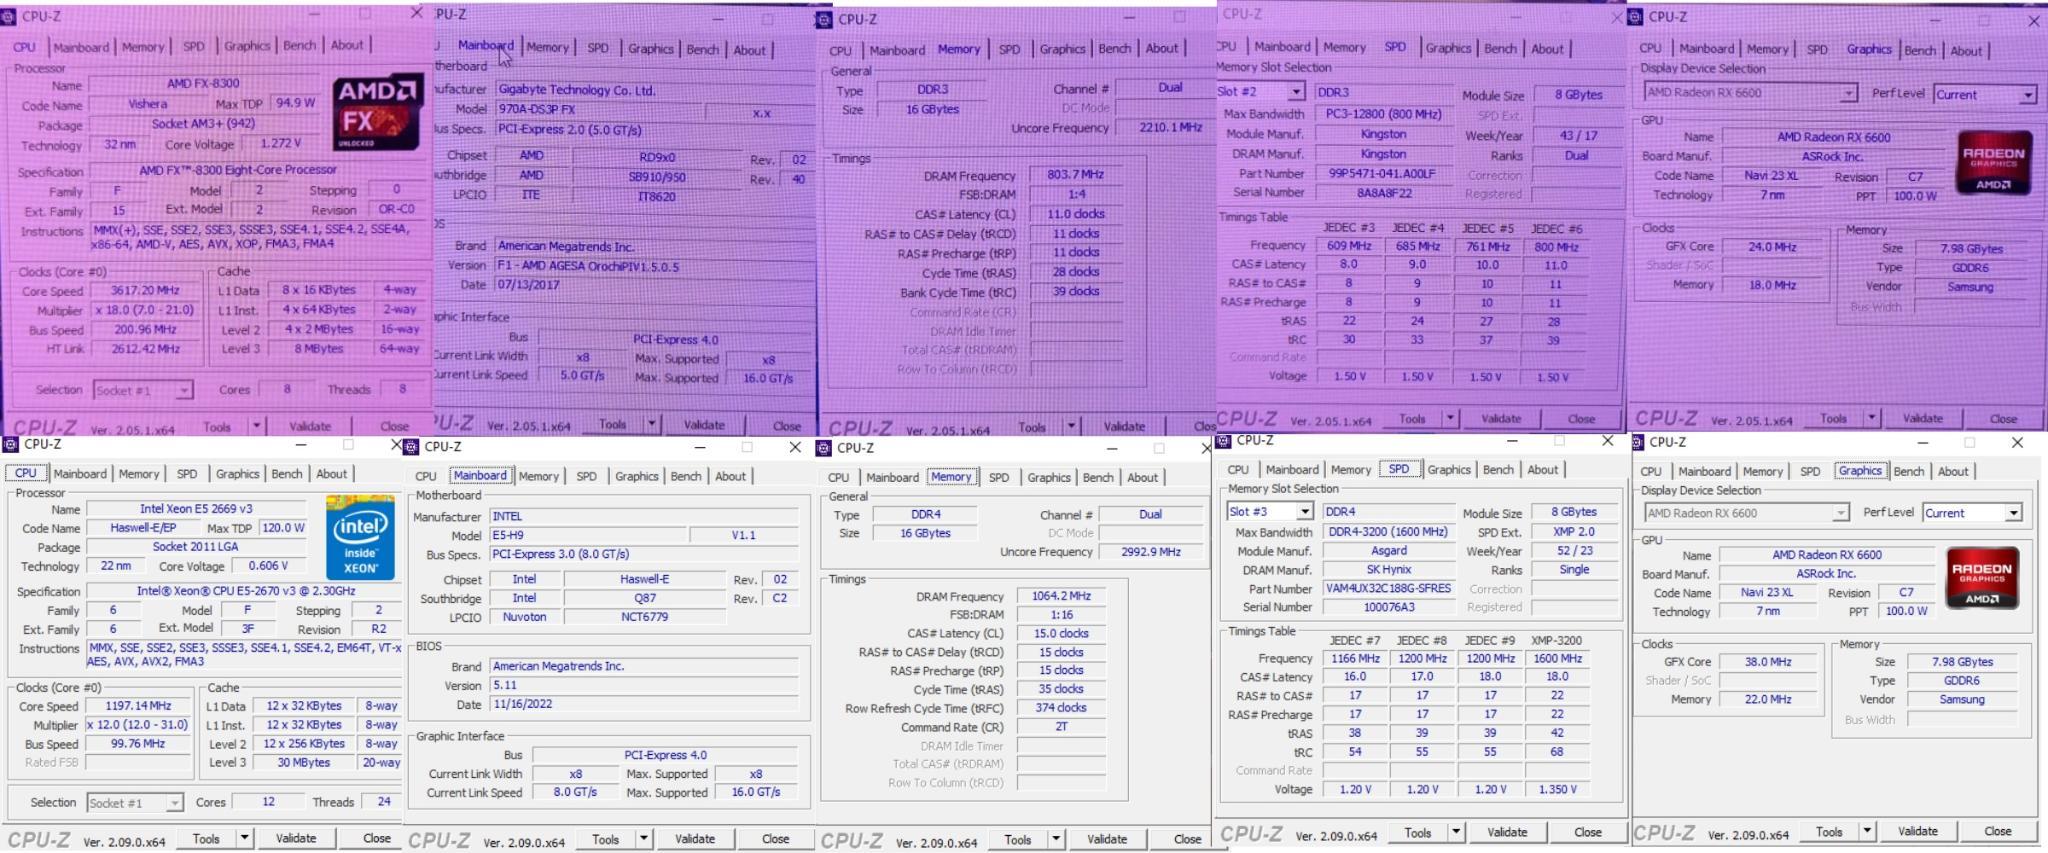The image size is (2048, 853).
Task: Click the 'XMP 2.0' SPD Ext. value
Action: (x=1574, y=532)
